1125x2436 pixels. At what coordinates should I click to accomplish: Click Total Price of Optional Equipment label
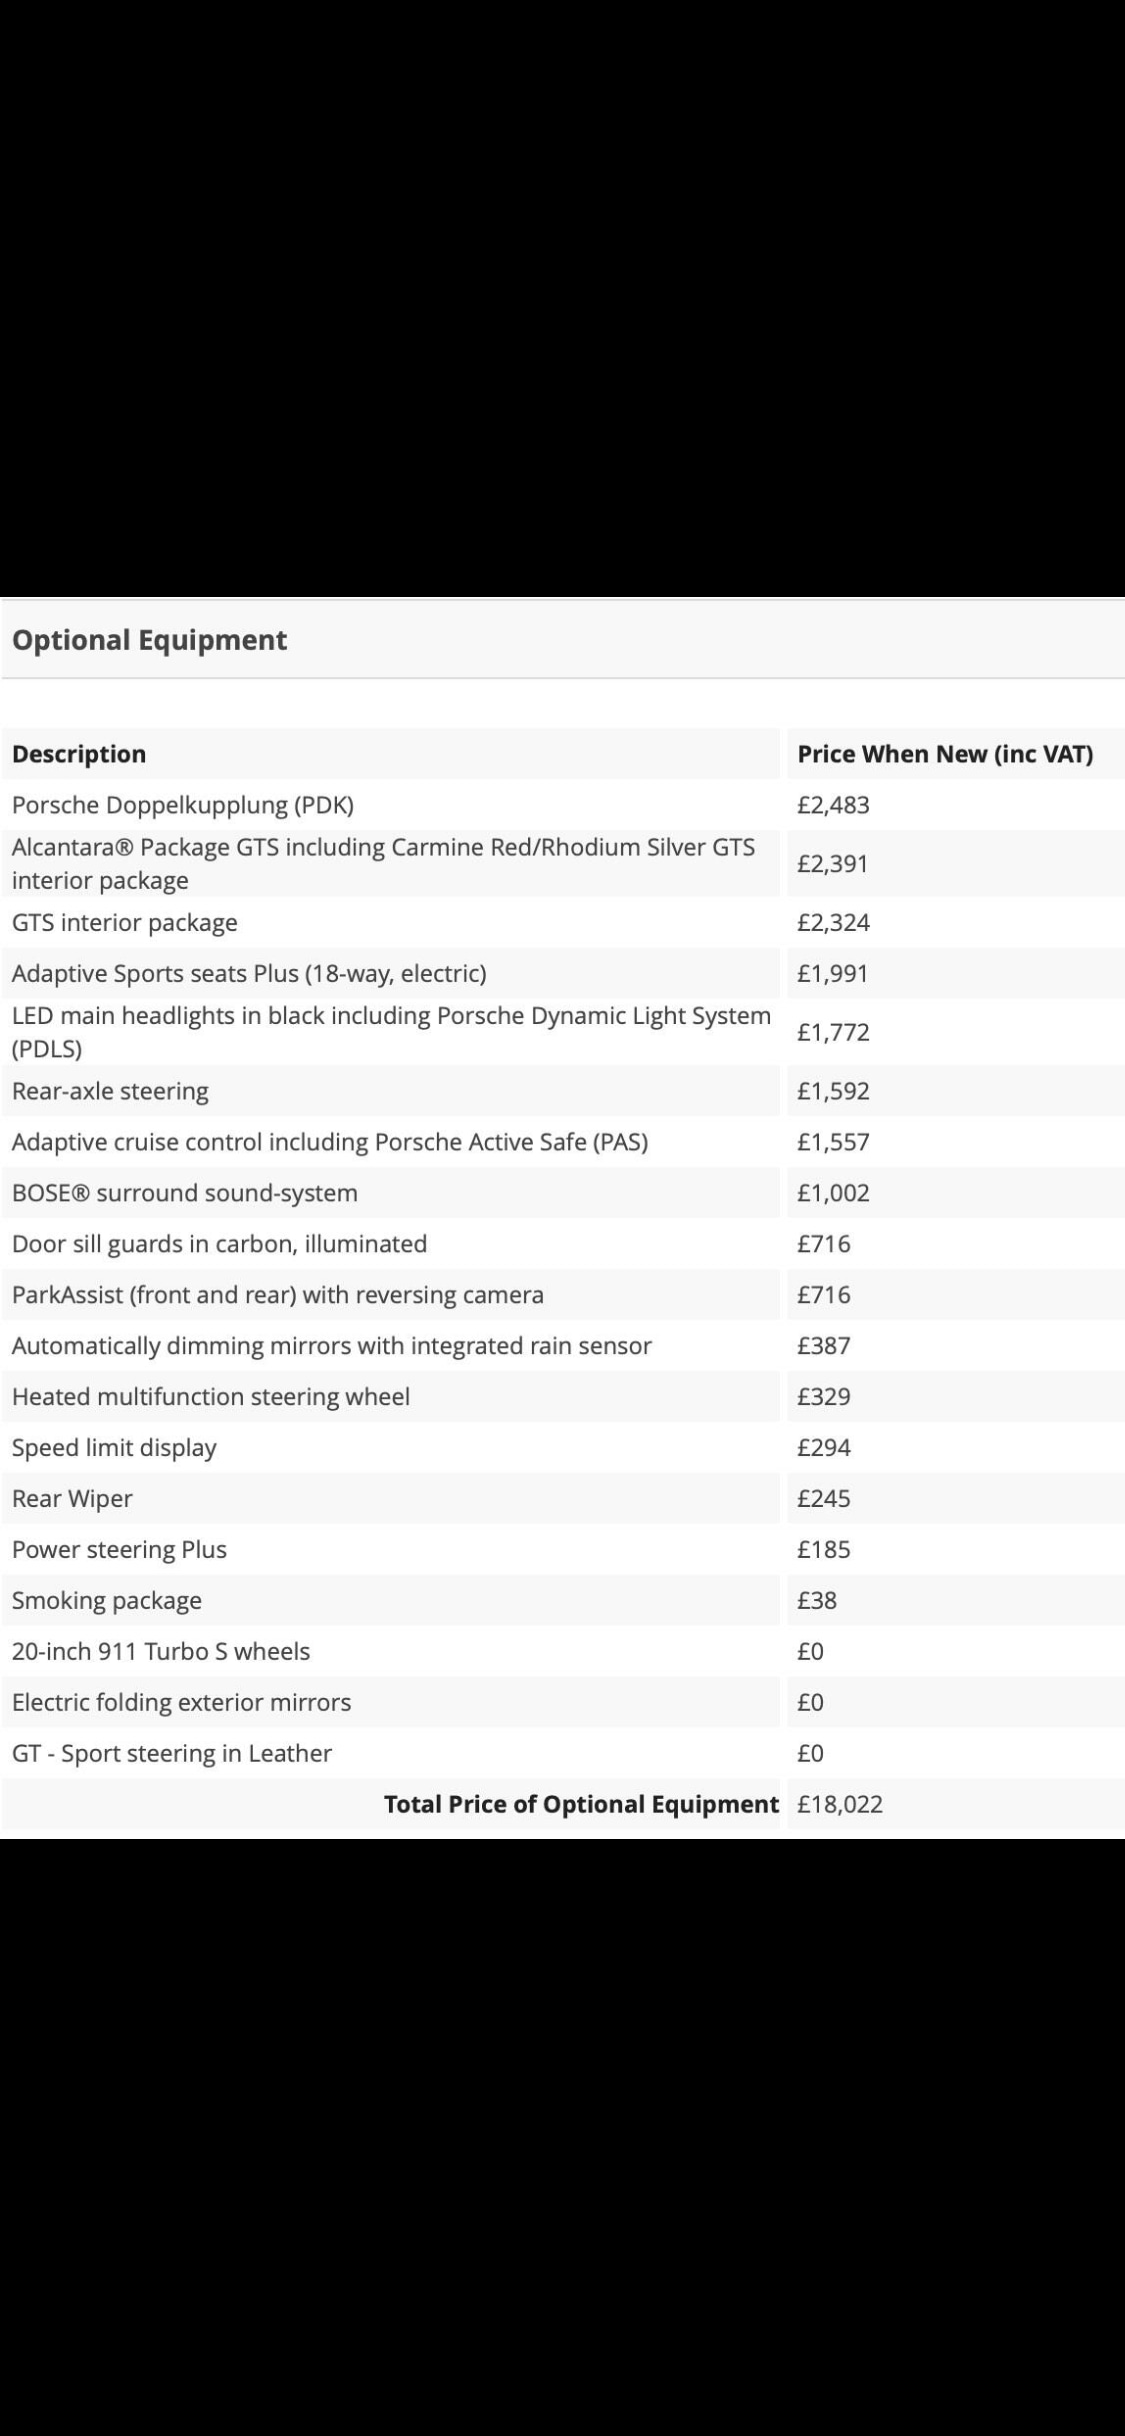point(581,1804)
